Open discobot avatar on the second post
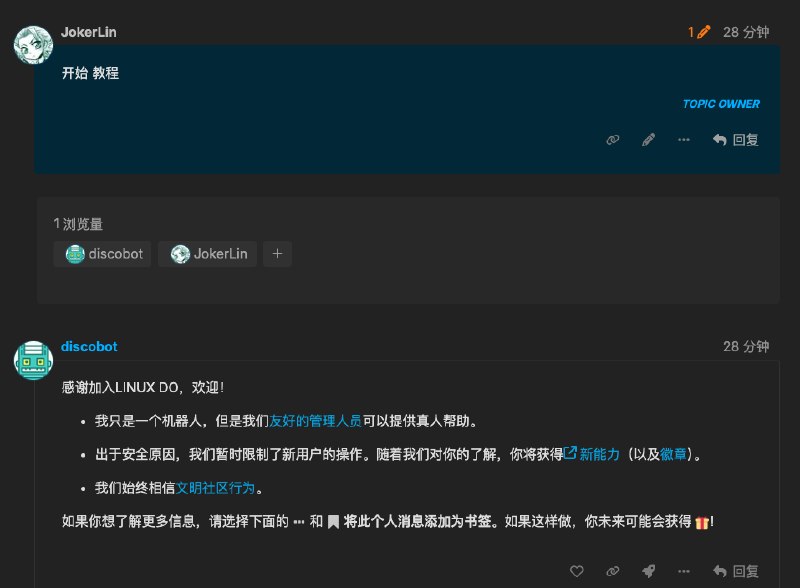This screenshot has height=588, width=800. coord(33,360)
